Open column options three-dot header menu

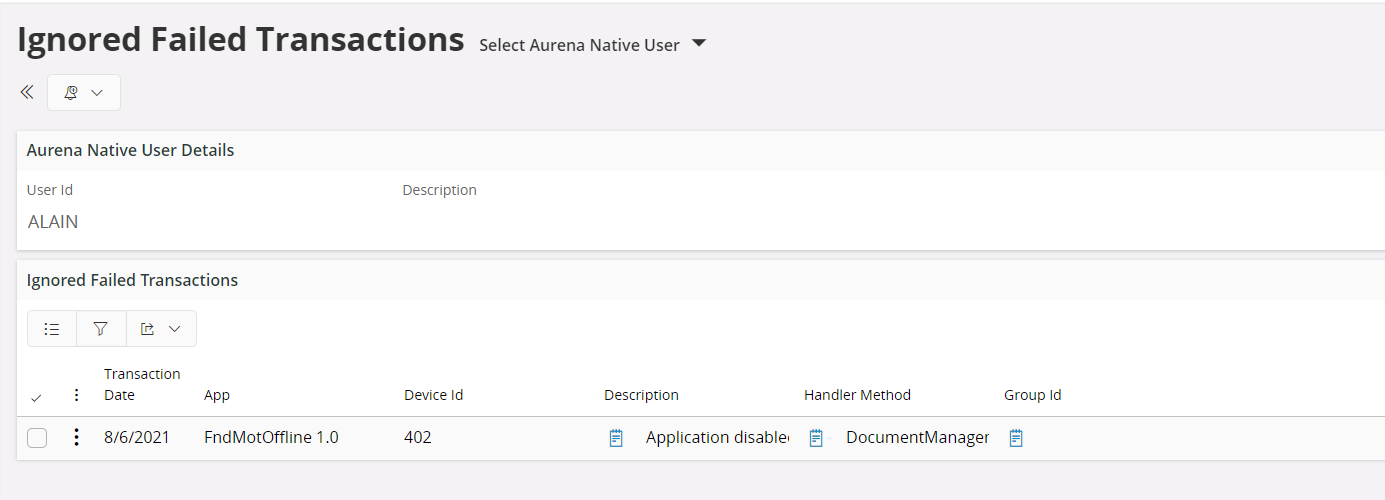(77, 395)
